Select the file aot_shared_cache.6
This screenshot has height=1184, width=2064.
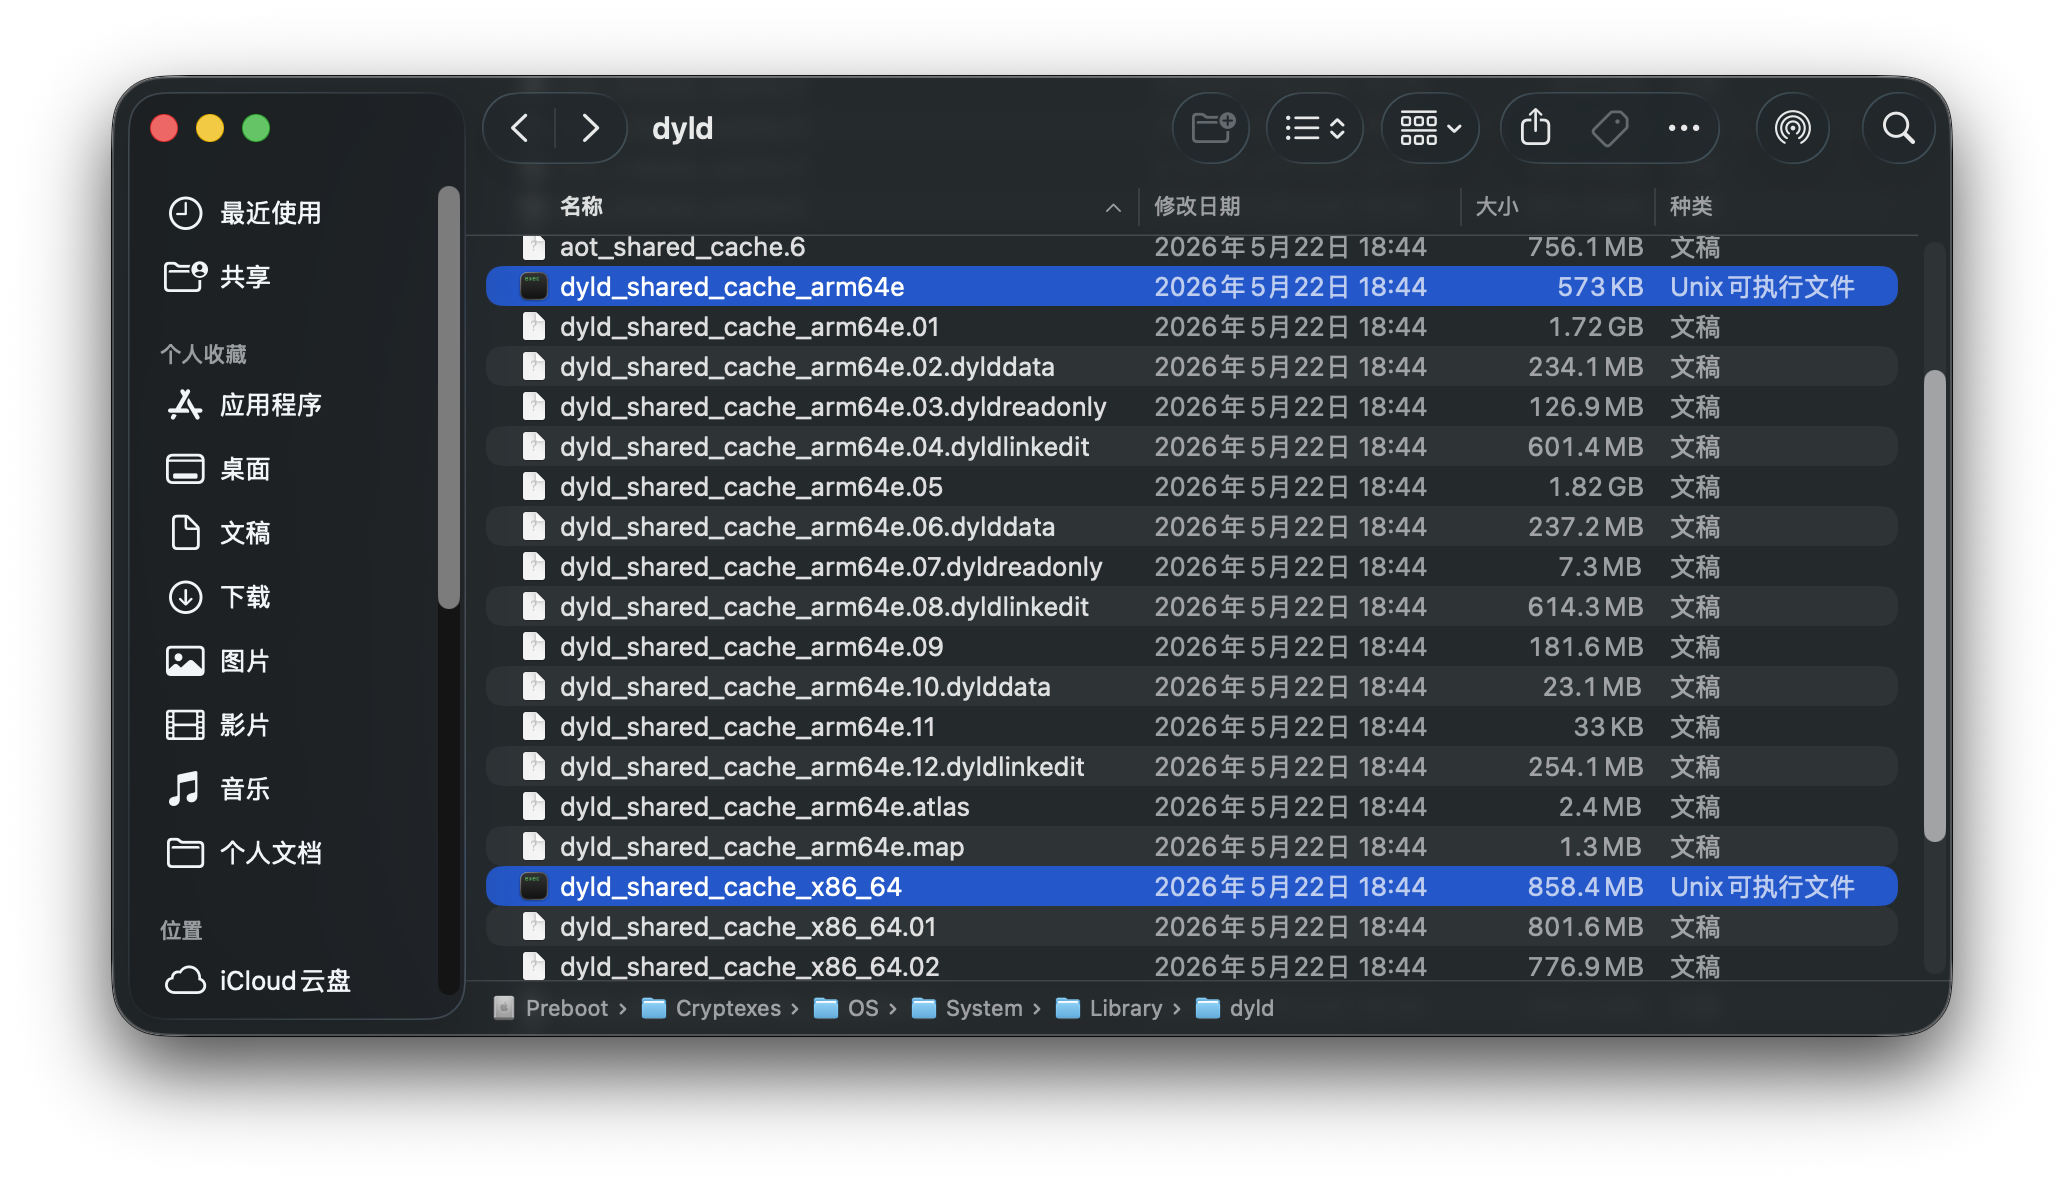point(1192,247)
